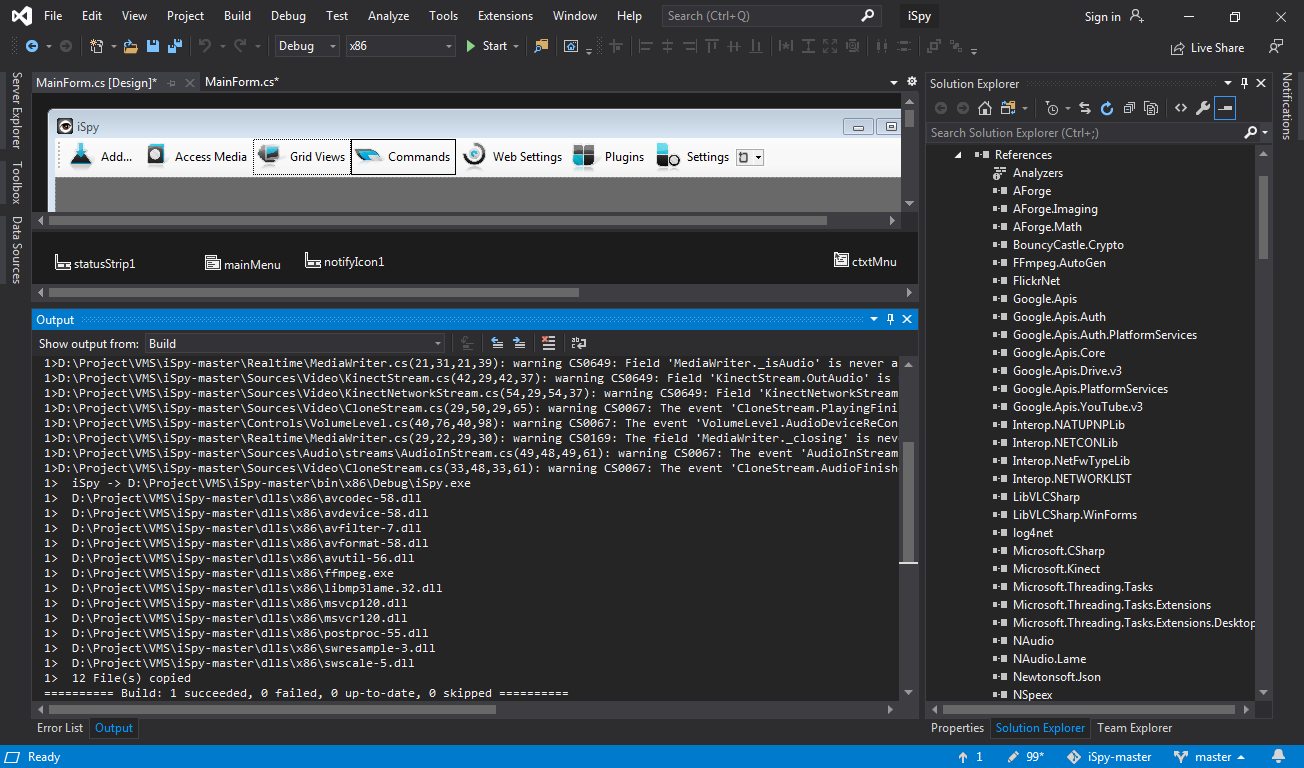Collapse All items in Solution Explorer
This screenshot has height=768, width=1304.
point(1129,107)
